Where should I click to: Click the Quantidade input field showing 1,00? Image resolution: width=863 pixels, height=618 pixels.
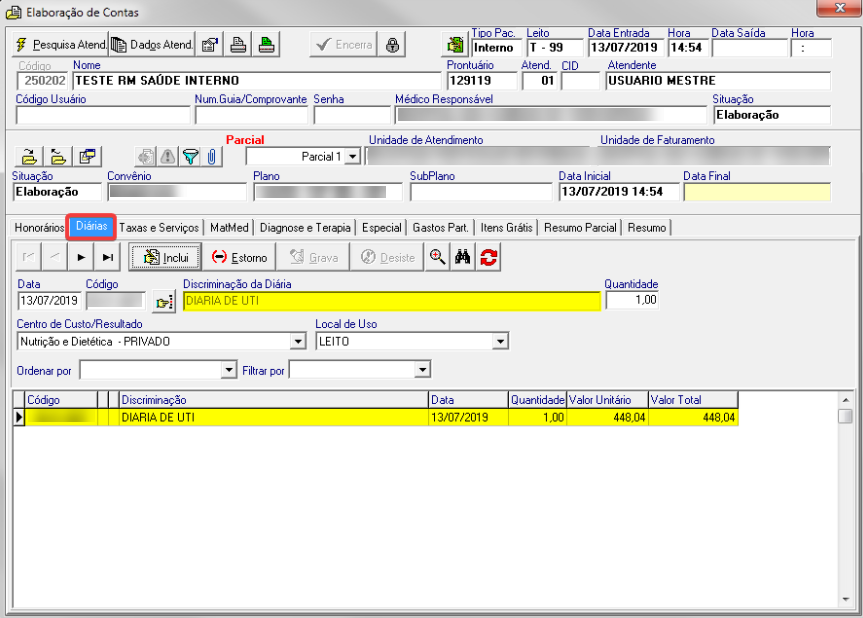tap(632, 300)
